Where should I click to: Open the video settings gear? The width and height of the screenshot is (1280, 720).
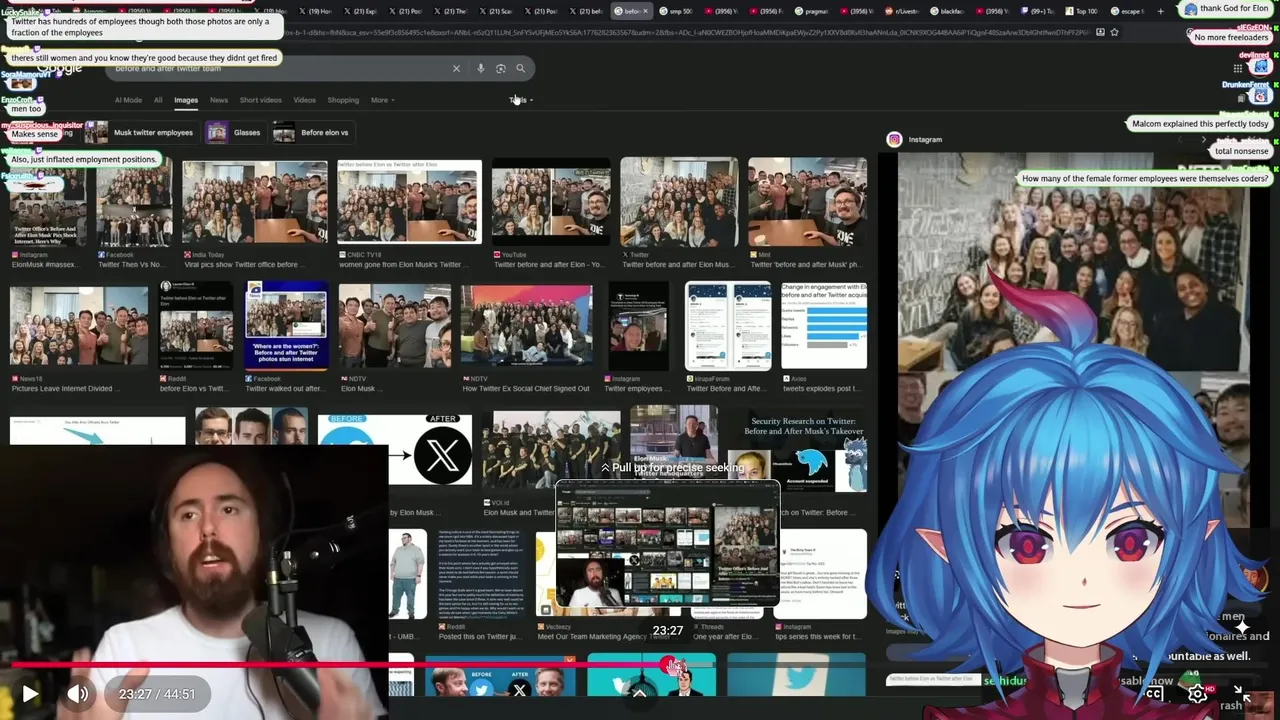(1197, 693)
